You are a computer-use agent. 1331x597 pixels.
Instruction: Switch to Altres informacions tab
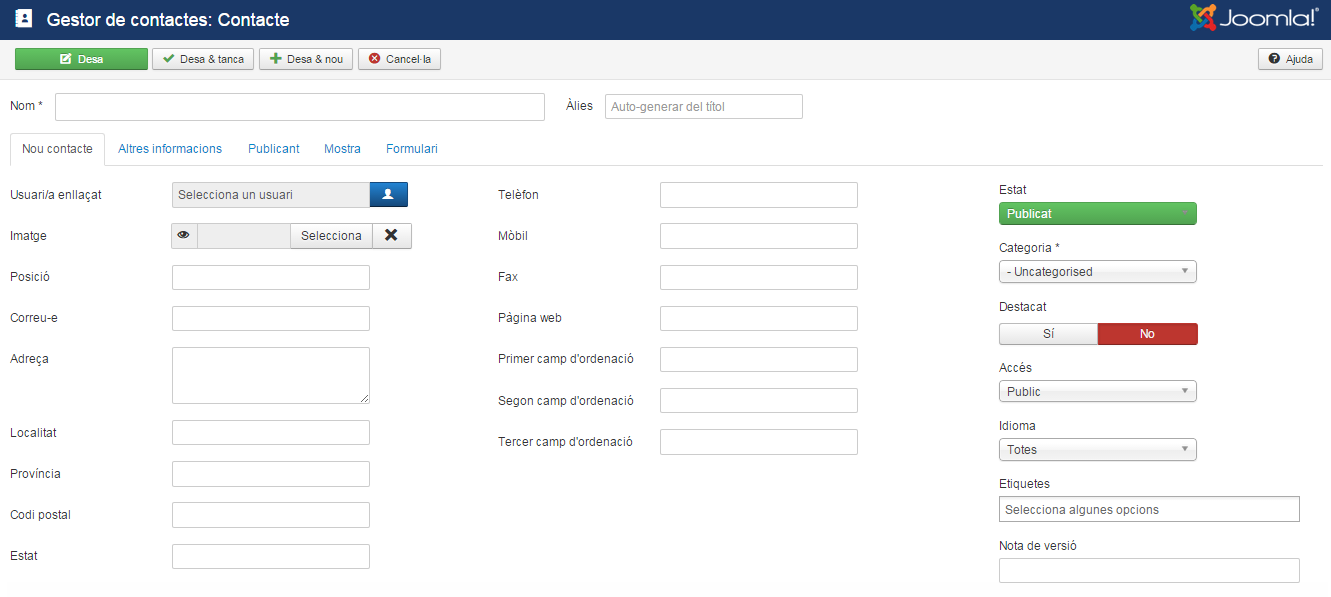pos(170,149)
